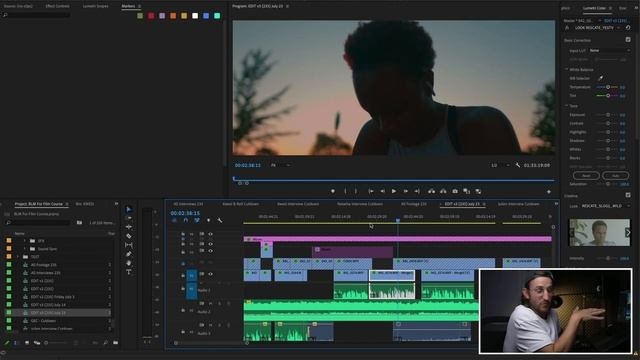The height and width of the screenshot is (360, 640).
Task: Open the Julien Interview Cutdown timeline tab
Action: pyautogui.click(x=518, y=204)
